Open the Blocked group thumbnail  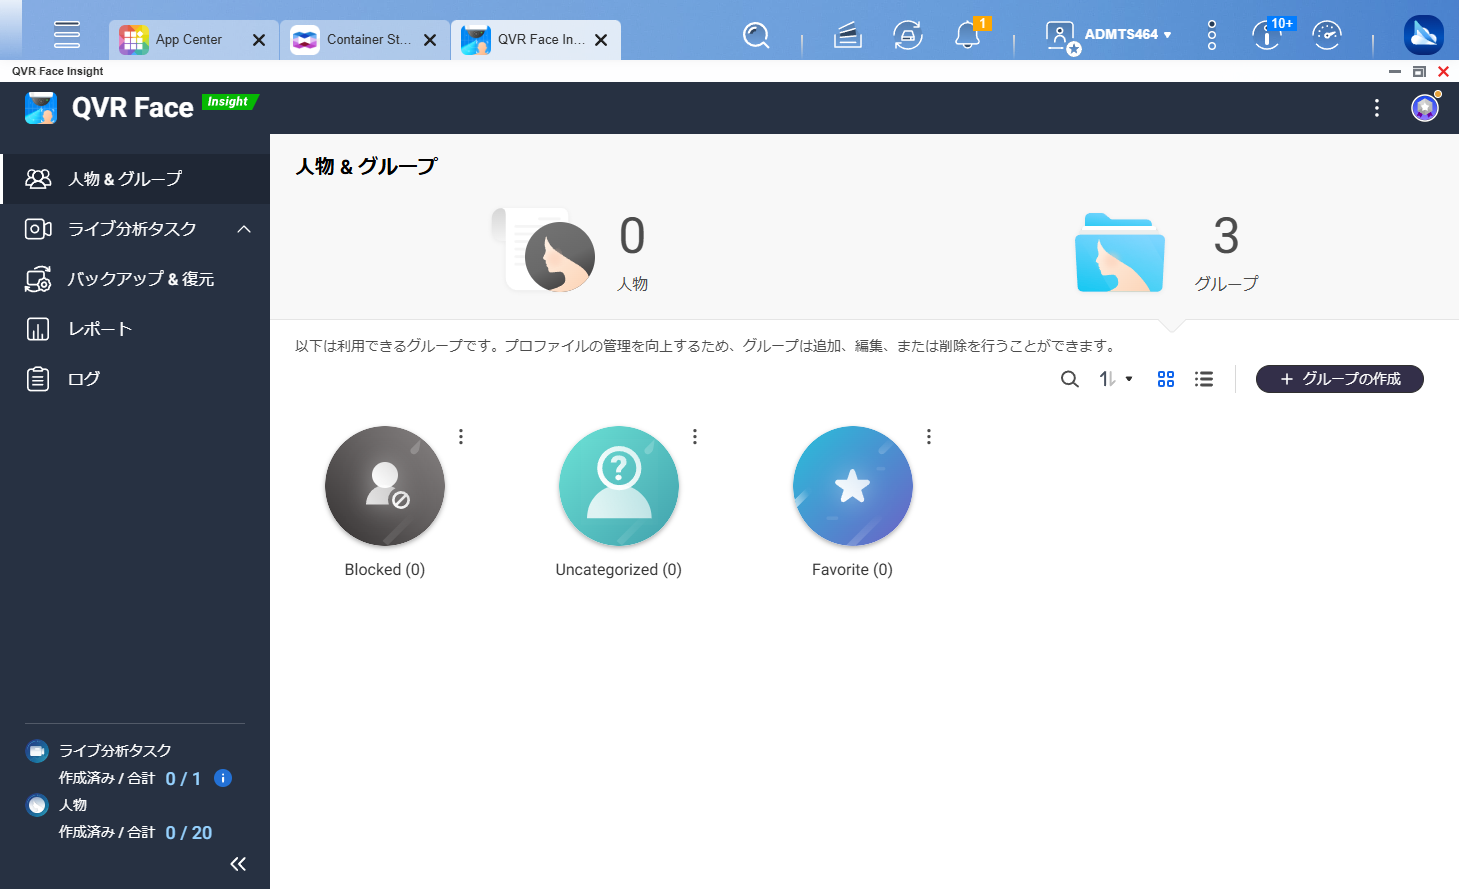click(x=385, y=486)
